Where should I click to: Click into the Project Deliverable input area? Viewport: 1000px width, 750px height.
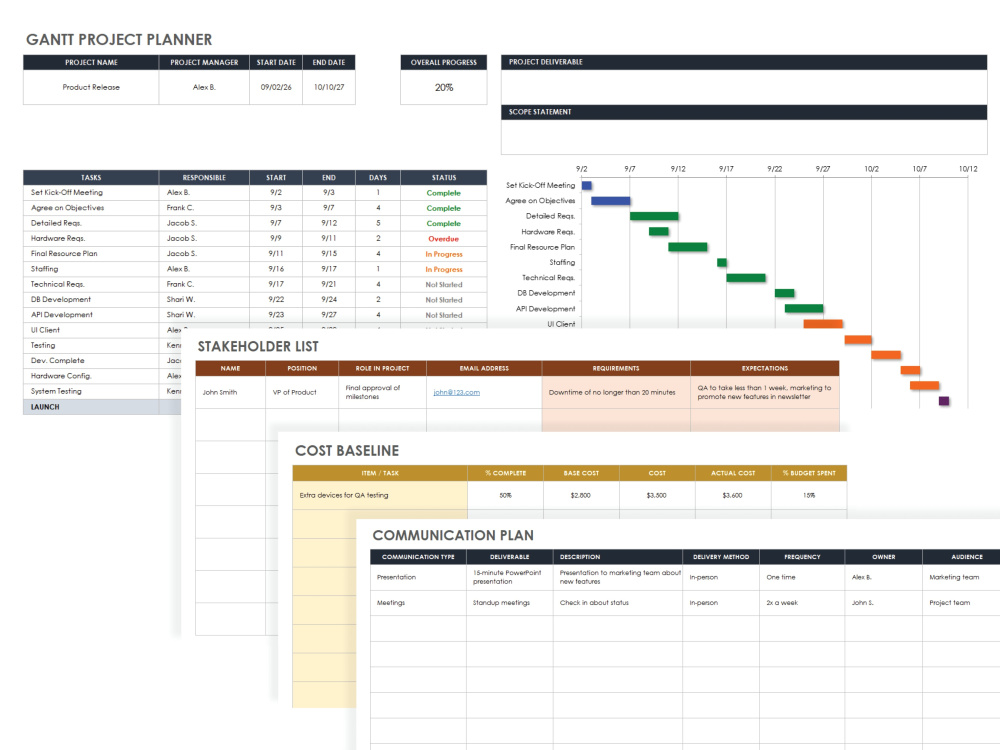[744, 87]
